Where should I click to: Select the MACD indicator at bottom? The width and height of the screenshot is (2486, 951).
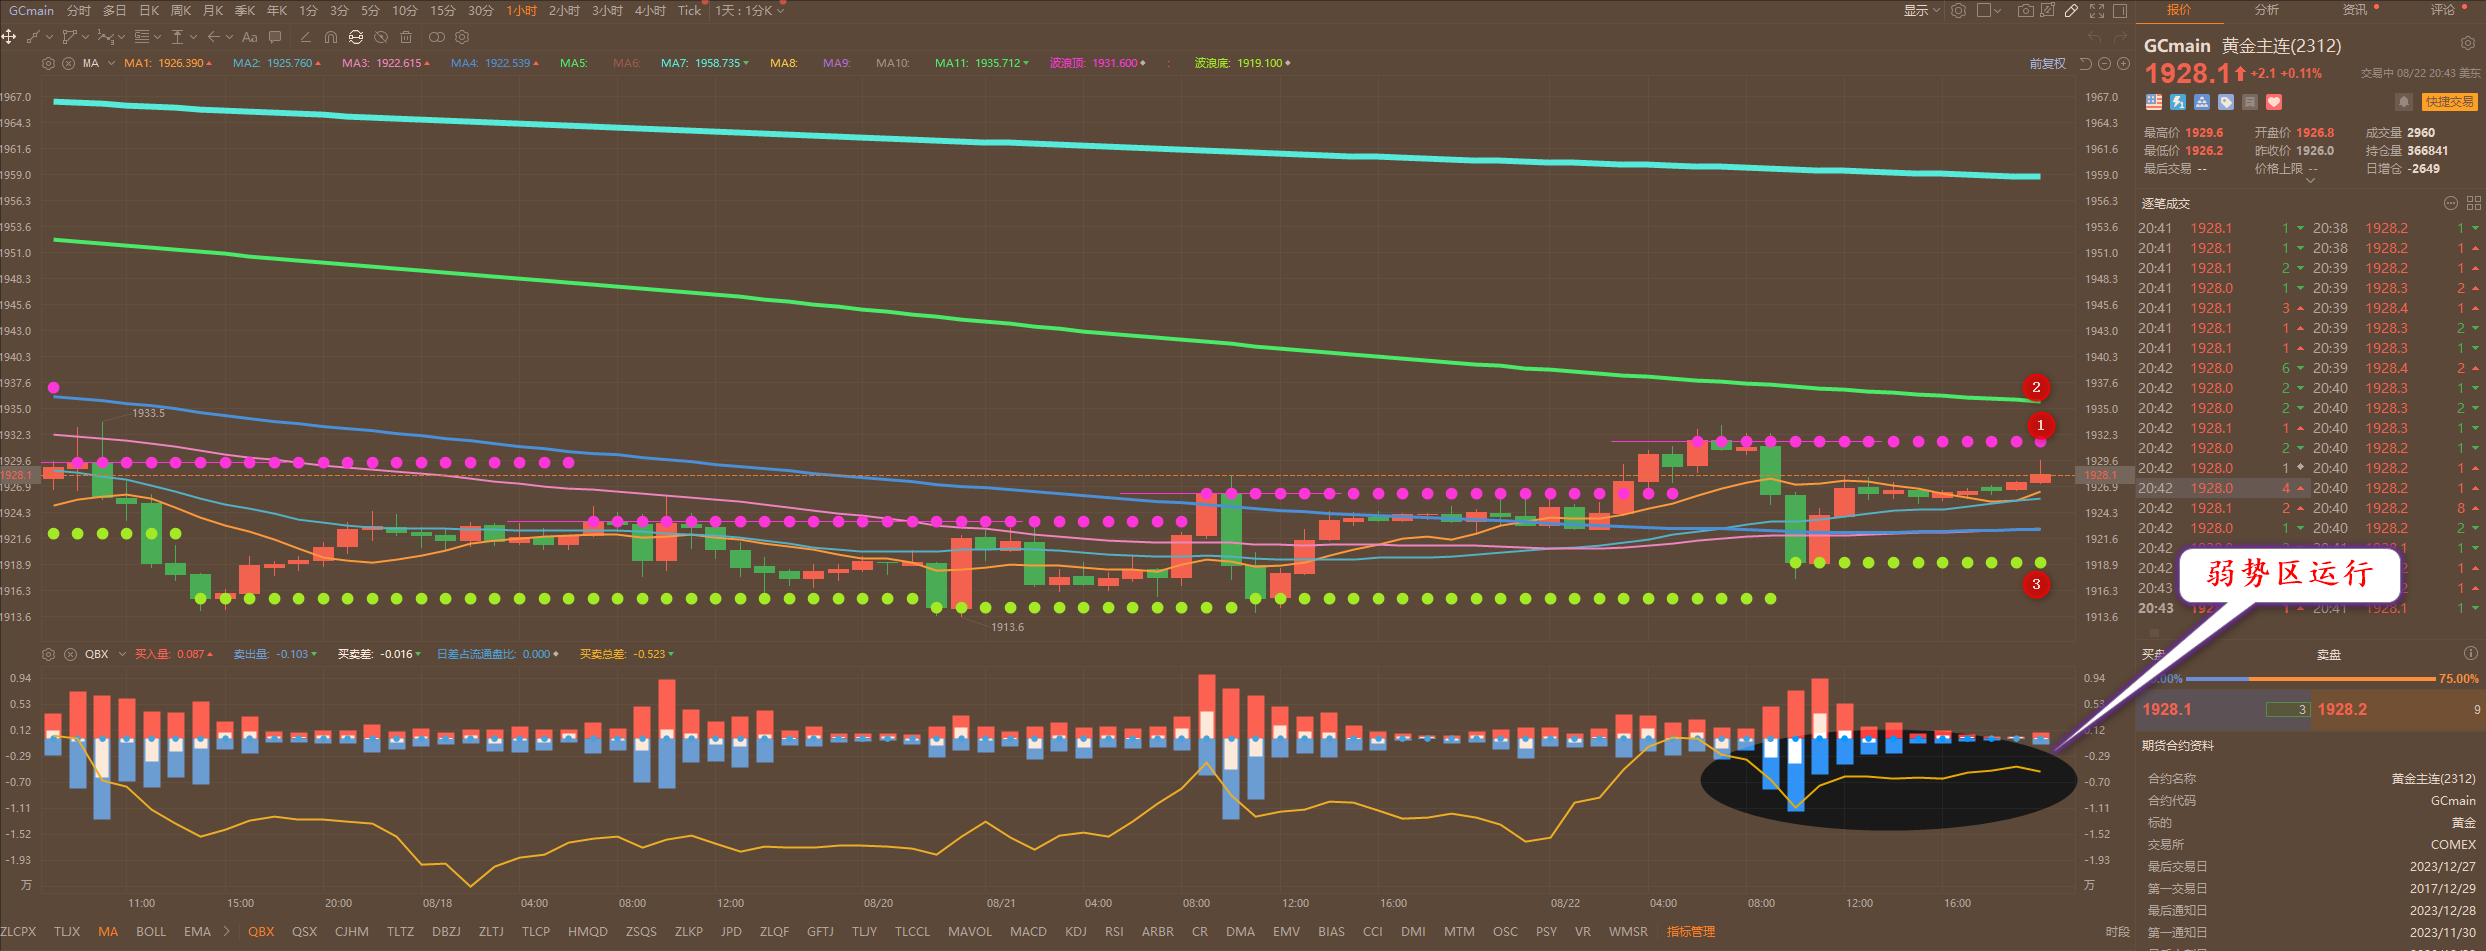tap(1028, 931)
